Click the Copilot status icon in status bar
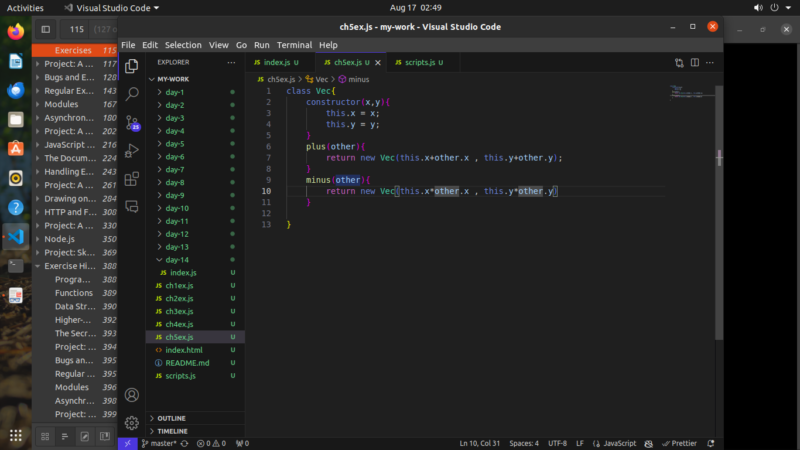Viewport: 800px width, 450px height. pyautogui.click(x=648, y=443)
